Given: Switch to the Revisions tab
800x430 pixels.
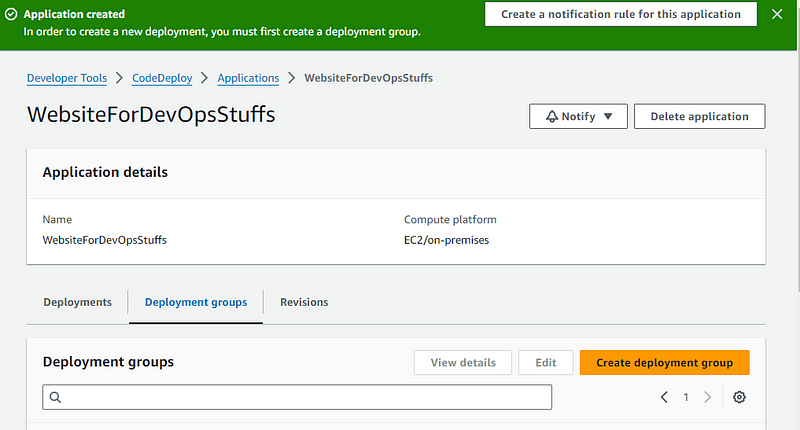Looking at the screenshot, I should pyautogui.click(x=304, y=302).
